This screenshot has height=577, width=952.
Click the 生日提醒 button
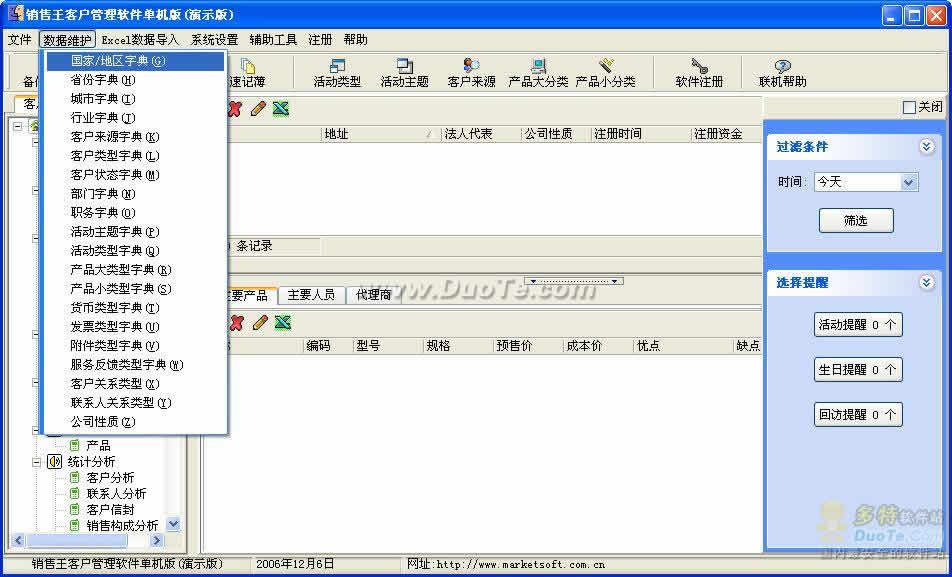tap(858, 370)
